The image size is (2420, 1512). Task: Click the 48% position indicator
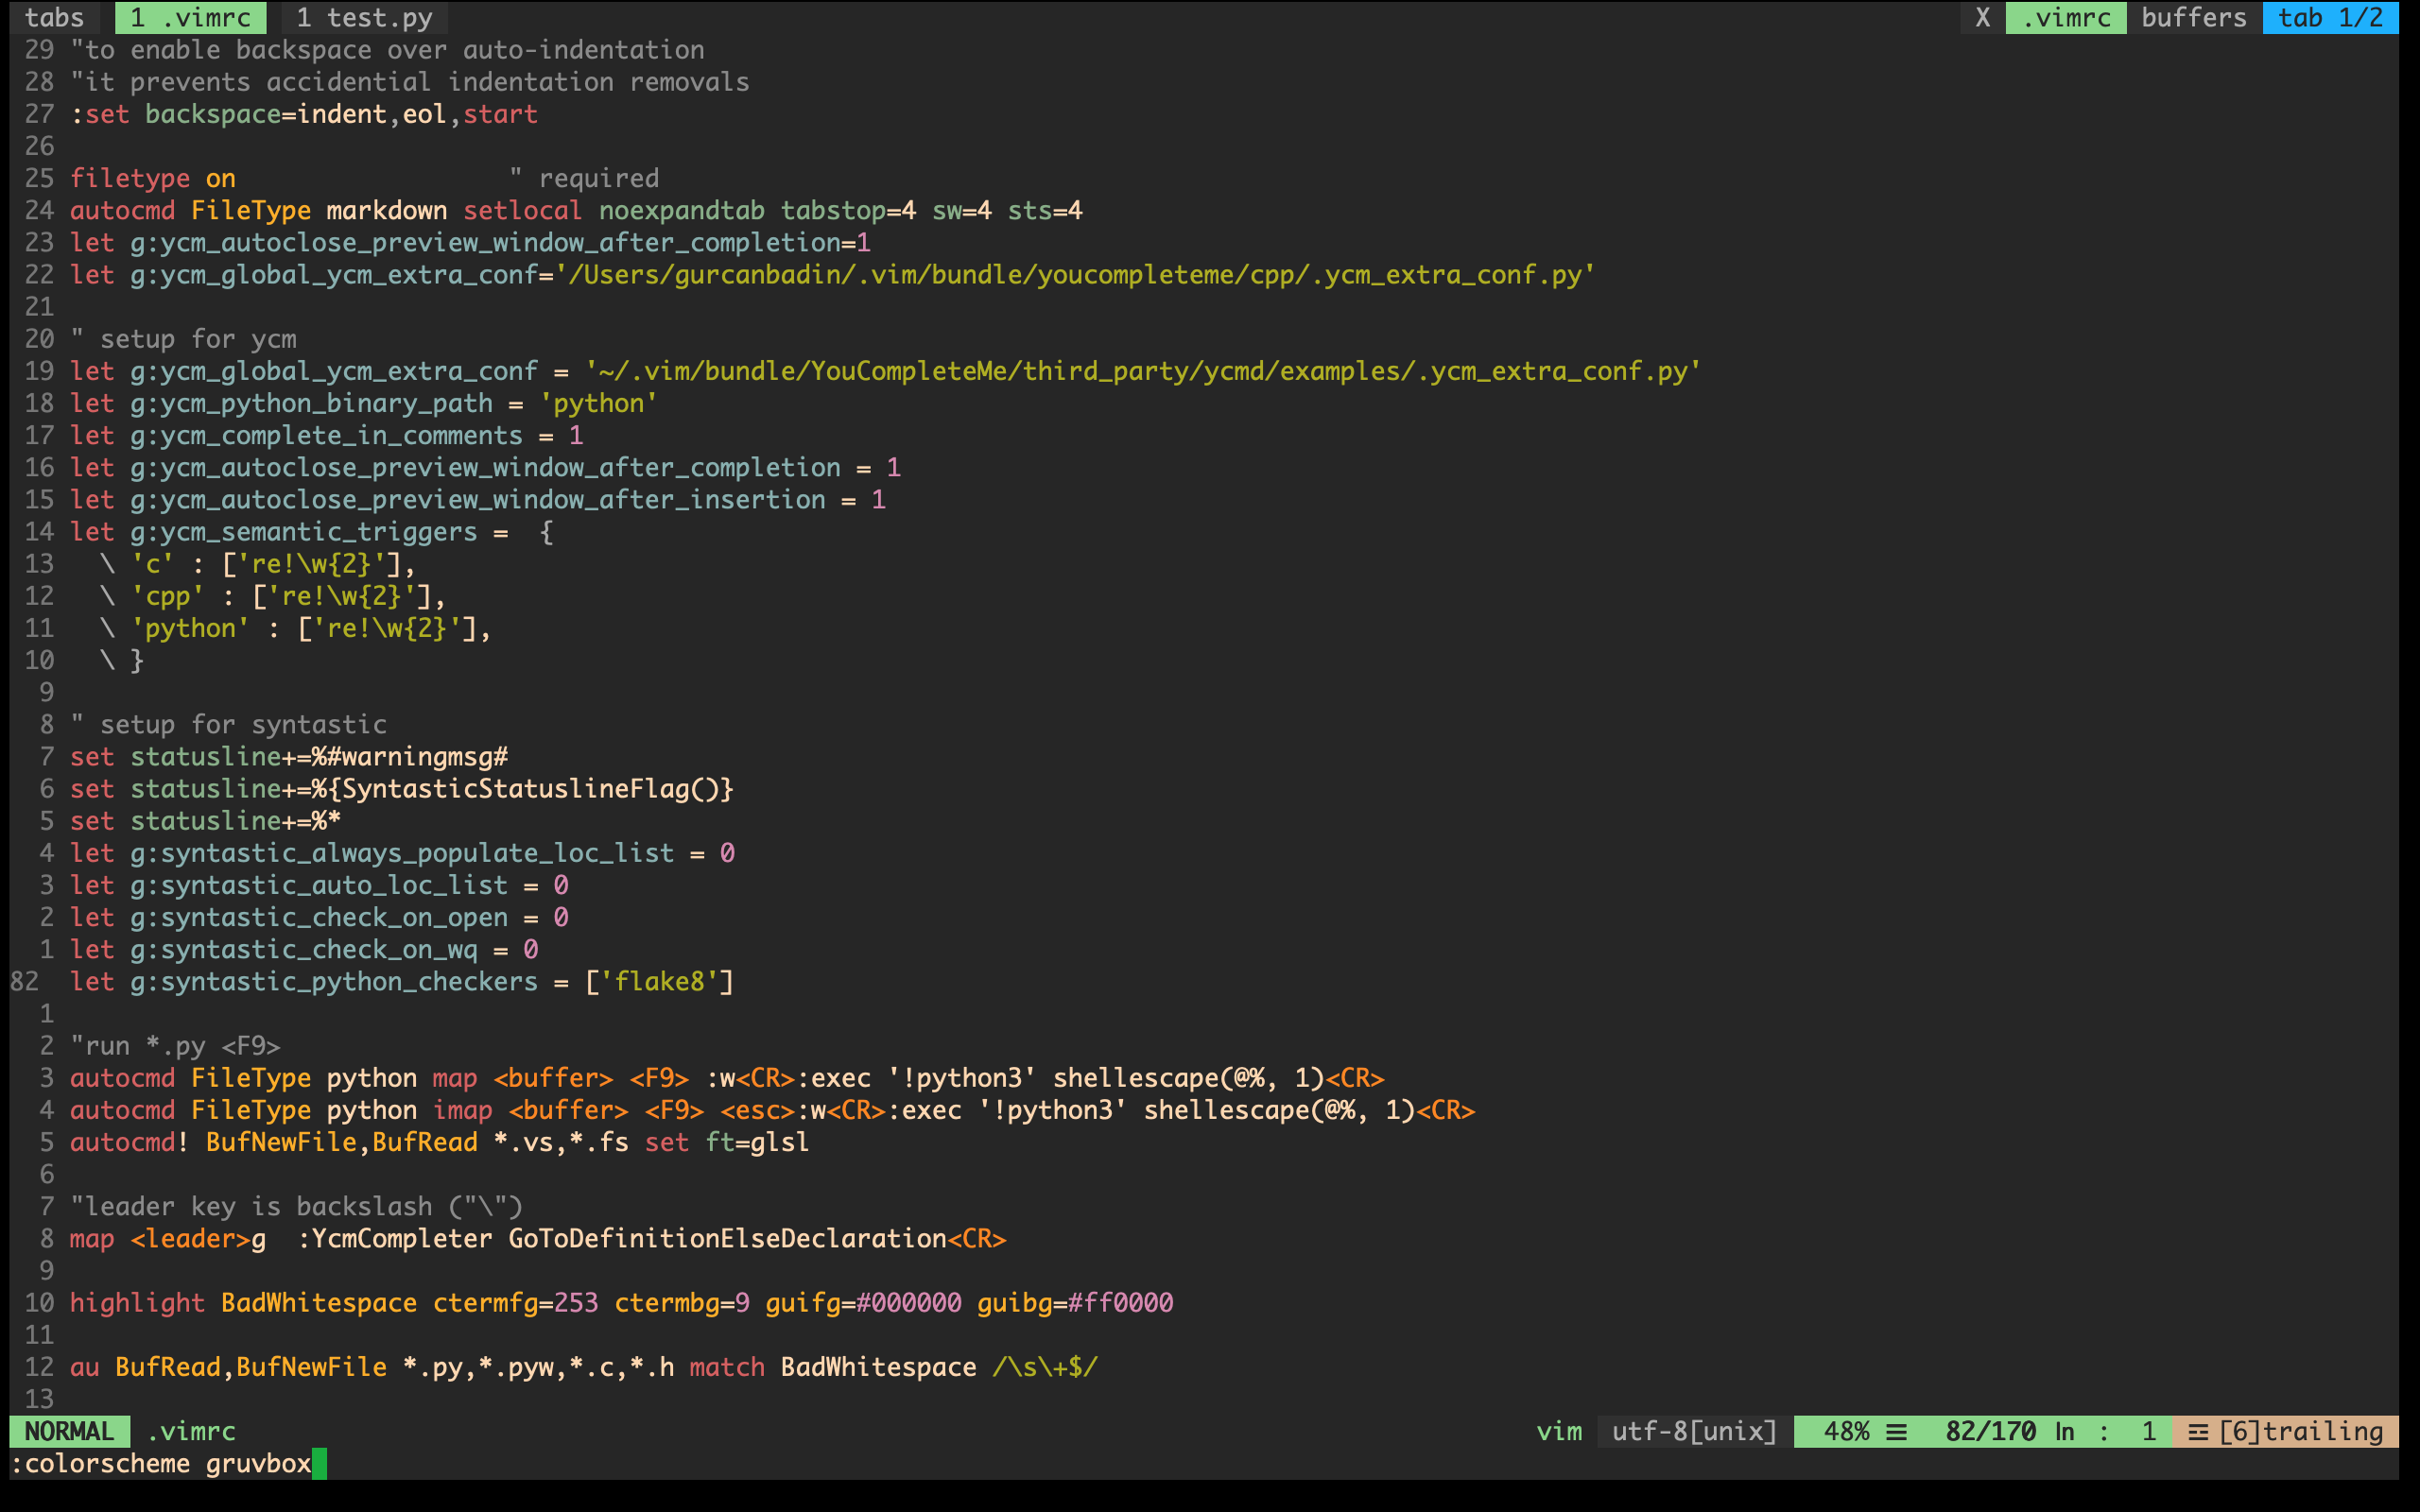tap(1846, 1431)
